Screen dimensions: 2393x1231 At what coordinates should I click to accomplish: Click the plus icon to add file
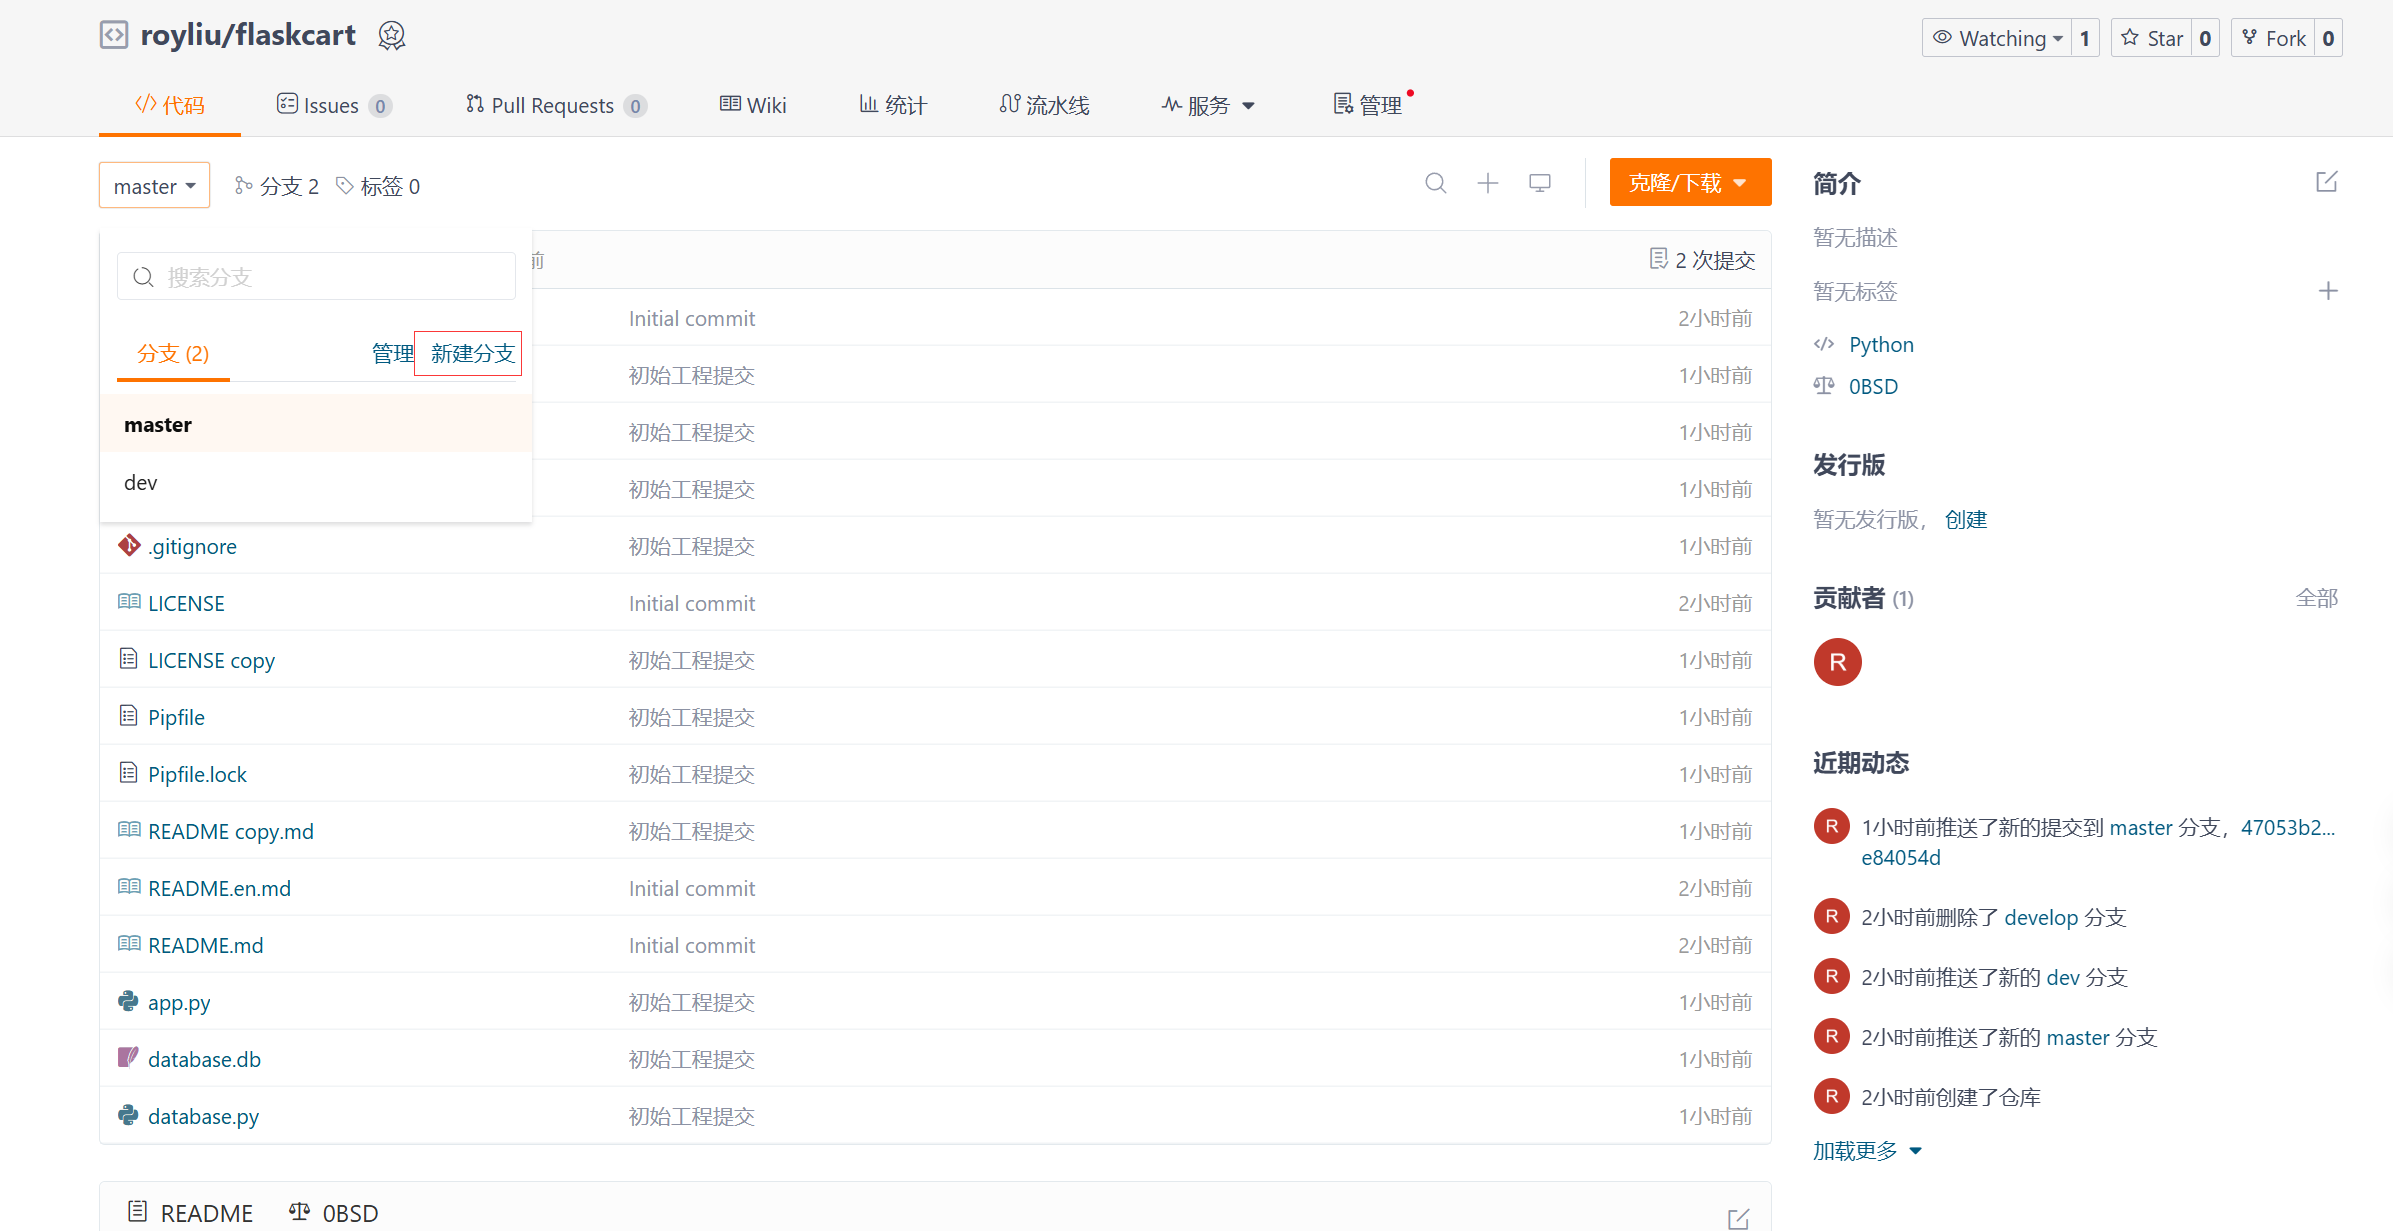[x=1488, y=183]
